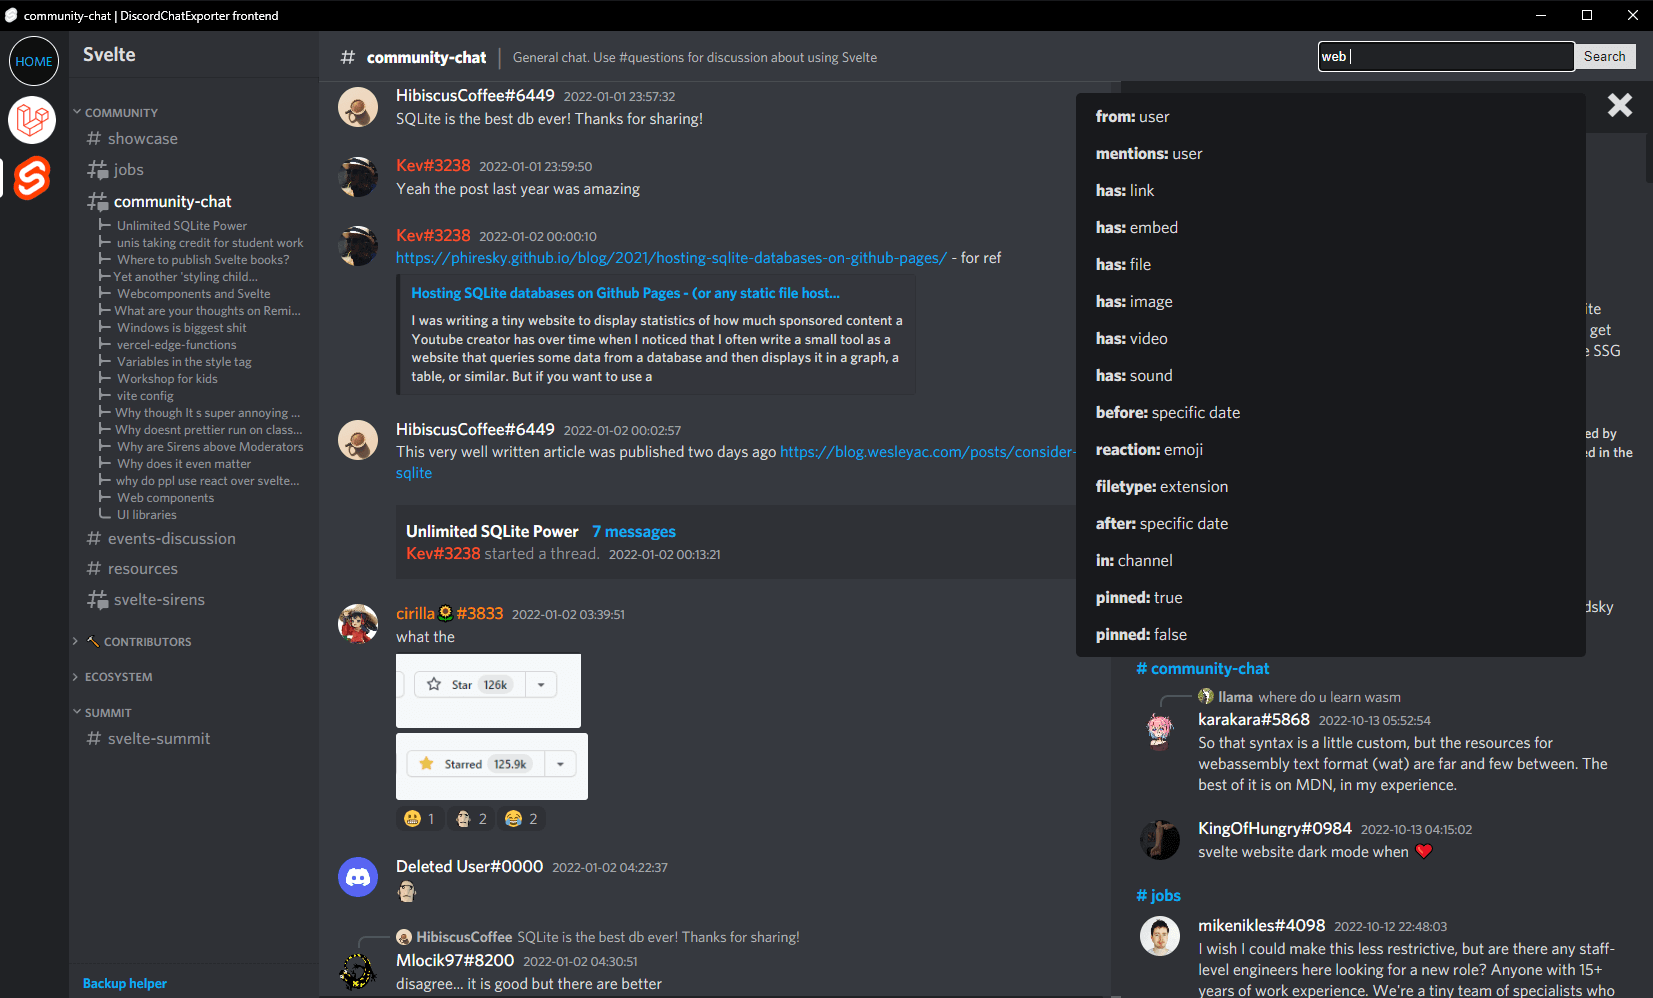
Task: Click Kev#3238 avatar at 23:59:50 message
Action: (358, 177)
